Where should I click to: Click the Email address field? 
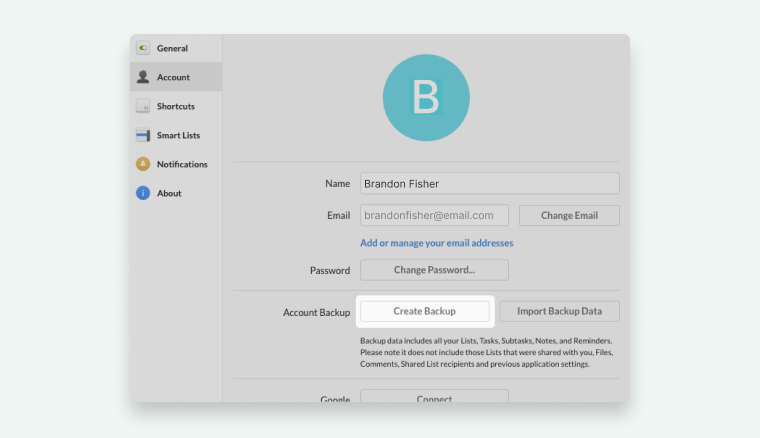[434, 215]
